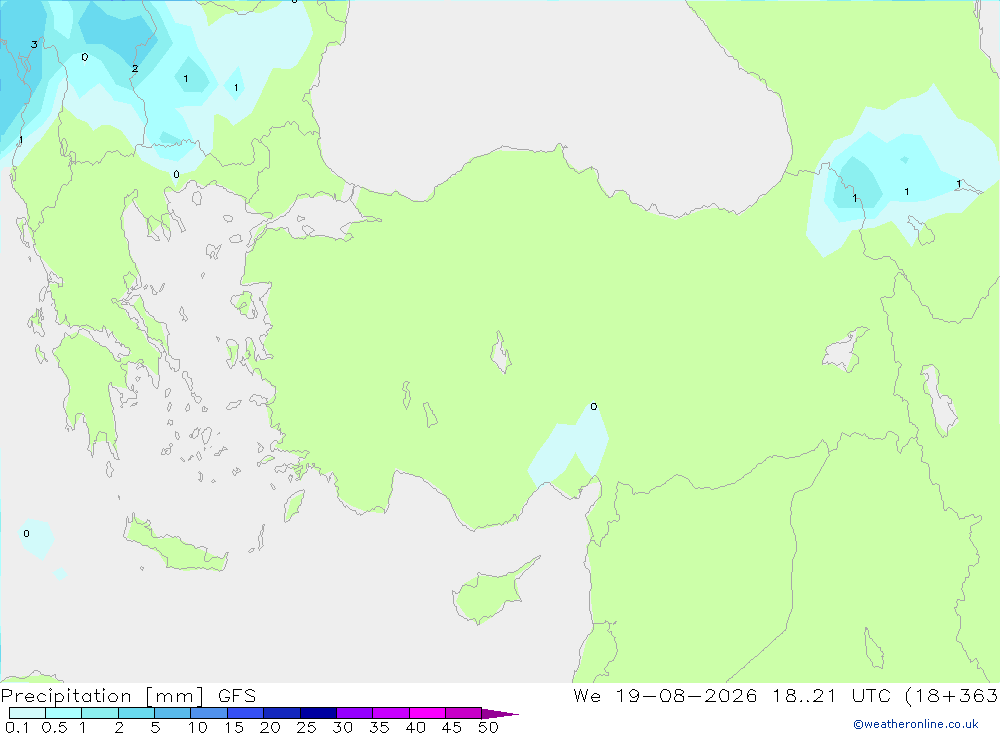Click the "0" value label southwest of Crete
1000x733 pixels.
point(26,533)
